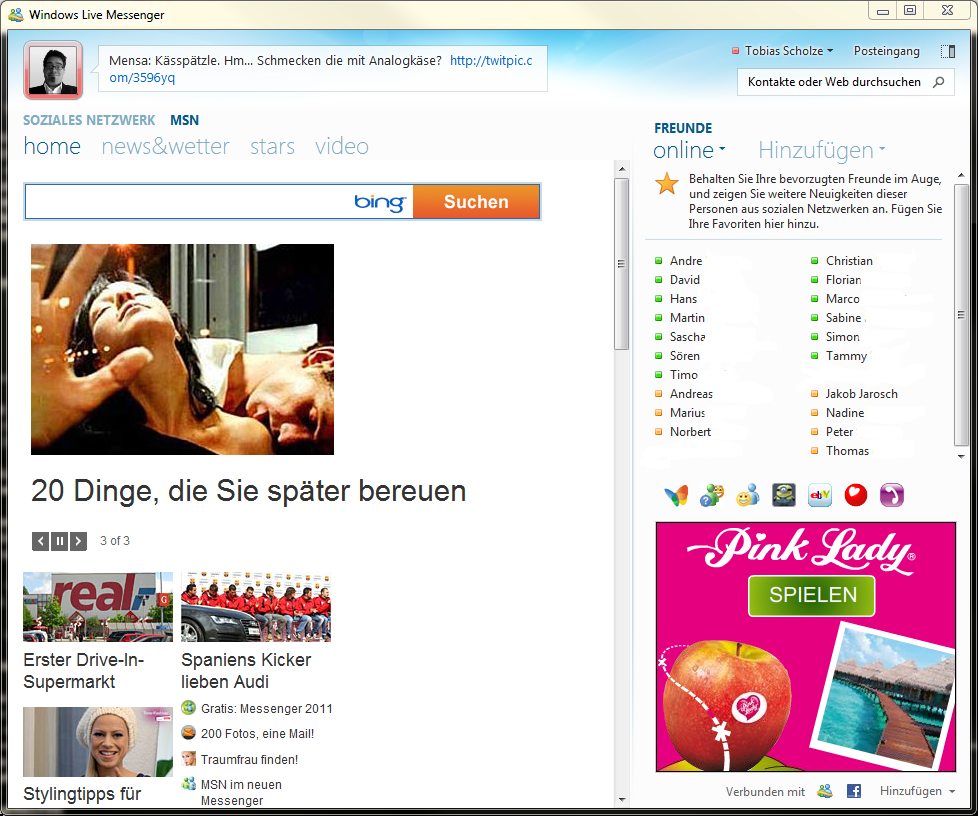The image size is (978, 816).
Task: Open the Posteingang inbox link
Action: (886, 51)
